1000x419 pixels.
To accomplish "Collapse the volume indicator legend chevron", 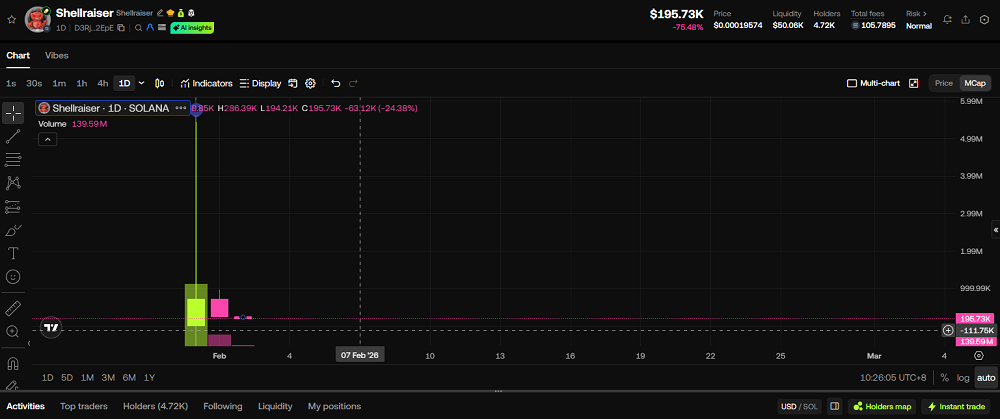I will [x=46, y=140].
